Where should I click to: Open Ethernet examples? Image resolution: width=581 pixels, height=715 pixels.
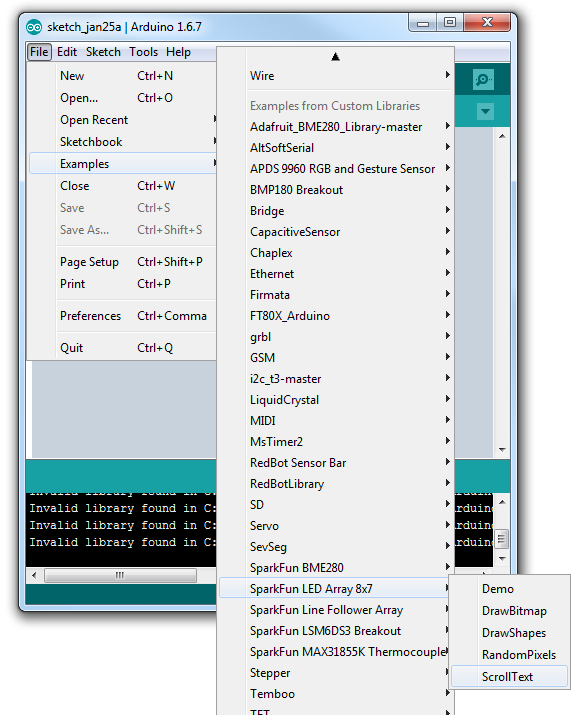336,273
